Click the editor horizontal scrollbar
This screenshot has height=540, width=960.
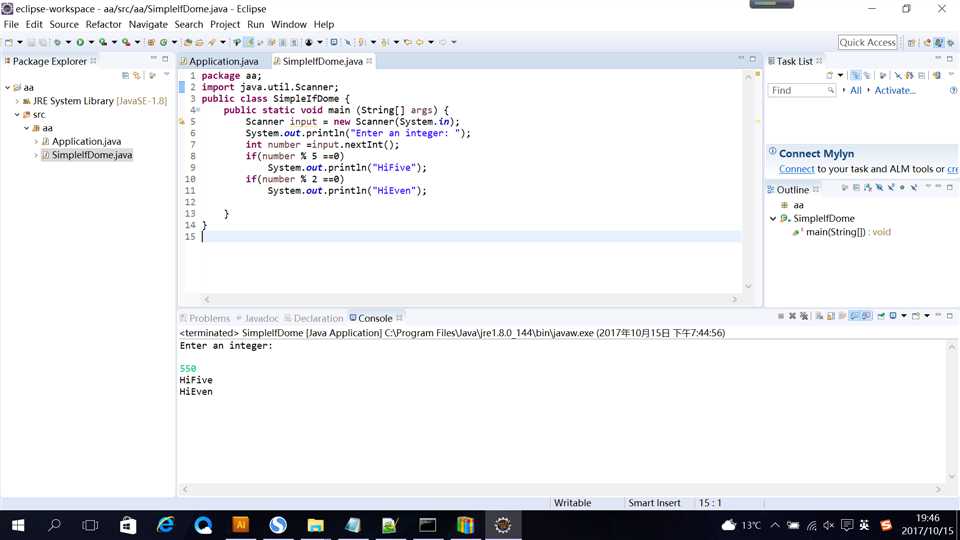coord(470,299)
